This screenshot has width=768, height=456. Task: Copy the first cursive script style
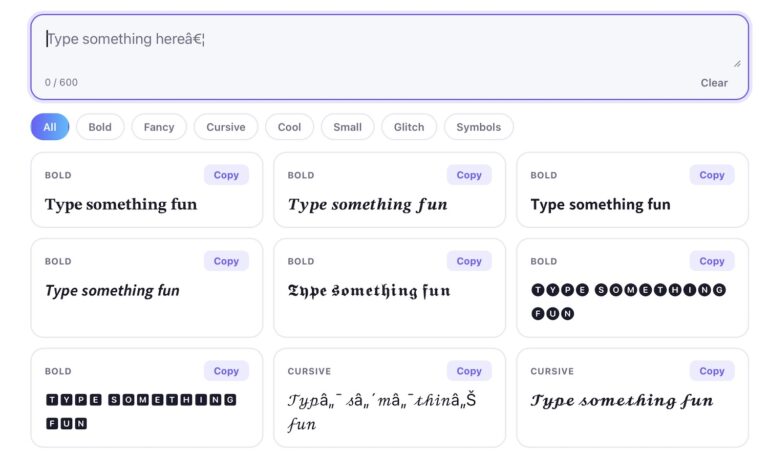click(469, 371)
